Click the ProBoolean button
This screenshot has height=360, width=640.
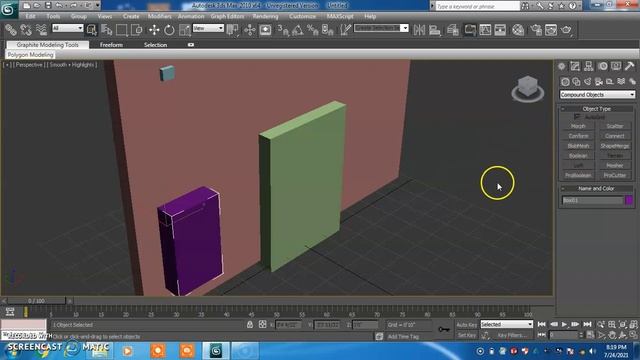click(578, 175)
